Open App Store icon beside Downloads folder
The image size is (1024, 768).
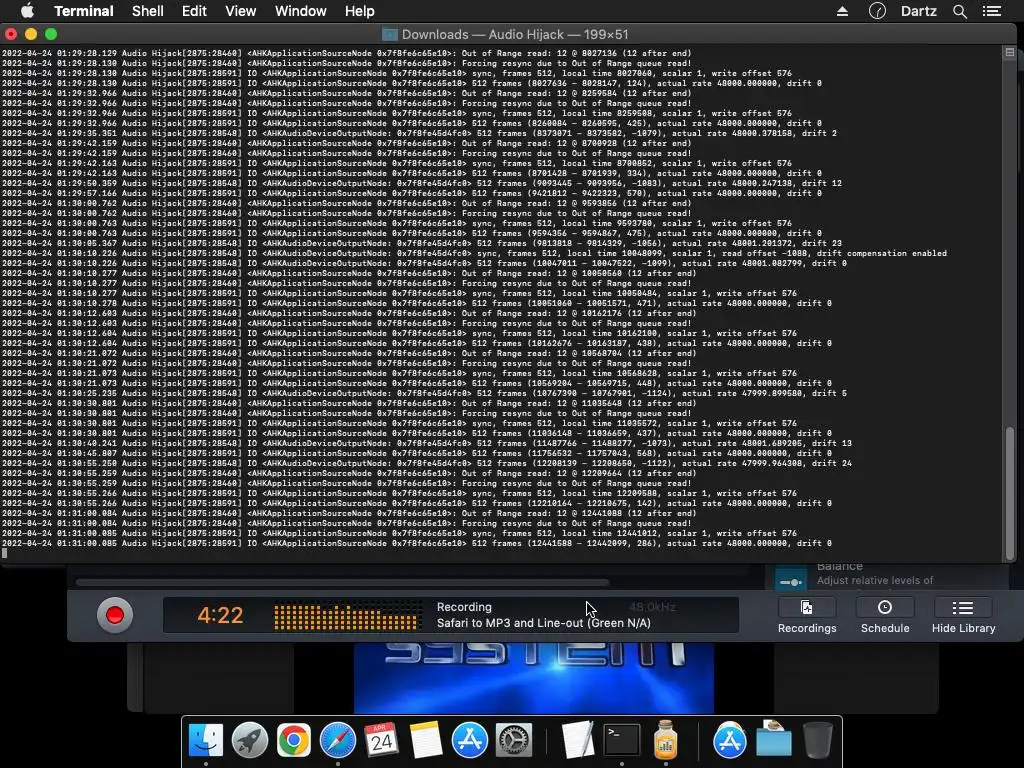(x=729, y=740)
